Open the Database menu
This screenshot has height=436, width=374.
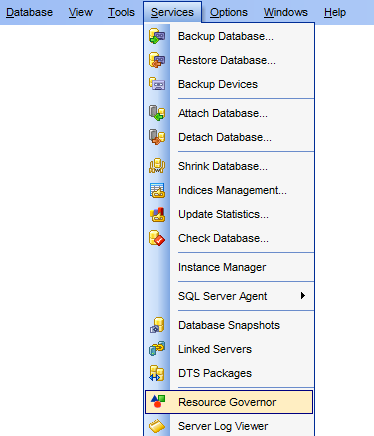click(29, 12)
